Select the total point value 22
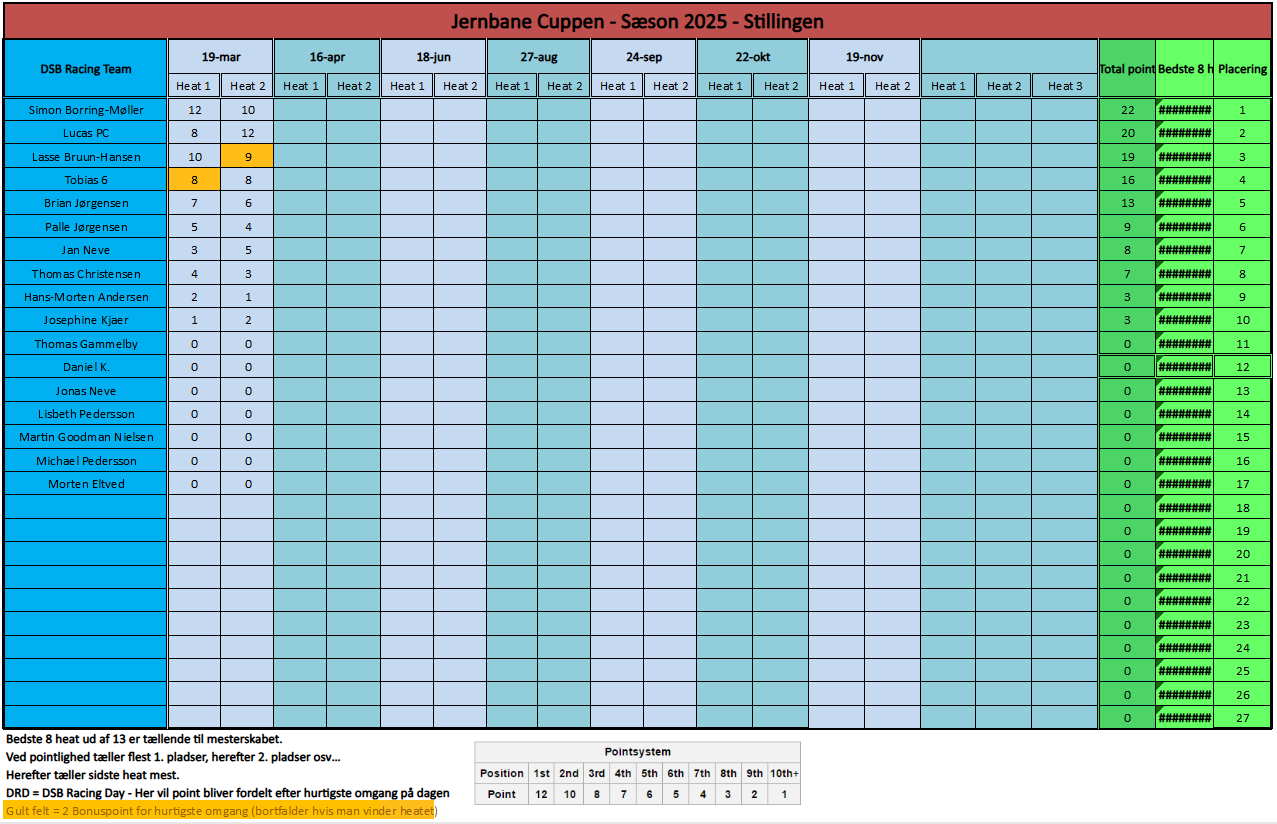This screenshot has width=1277, height=824. (1127, 110)
